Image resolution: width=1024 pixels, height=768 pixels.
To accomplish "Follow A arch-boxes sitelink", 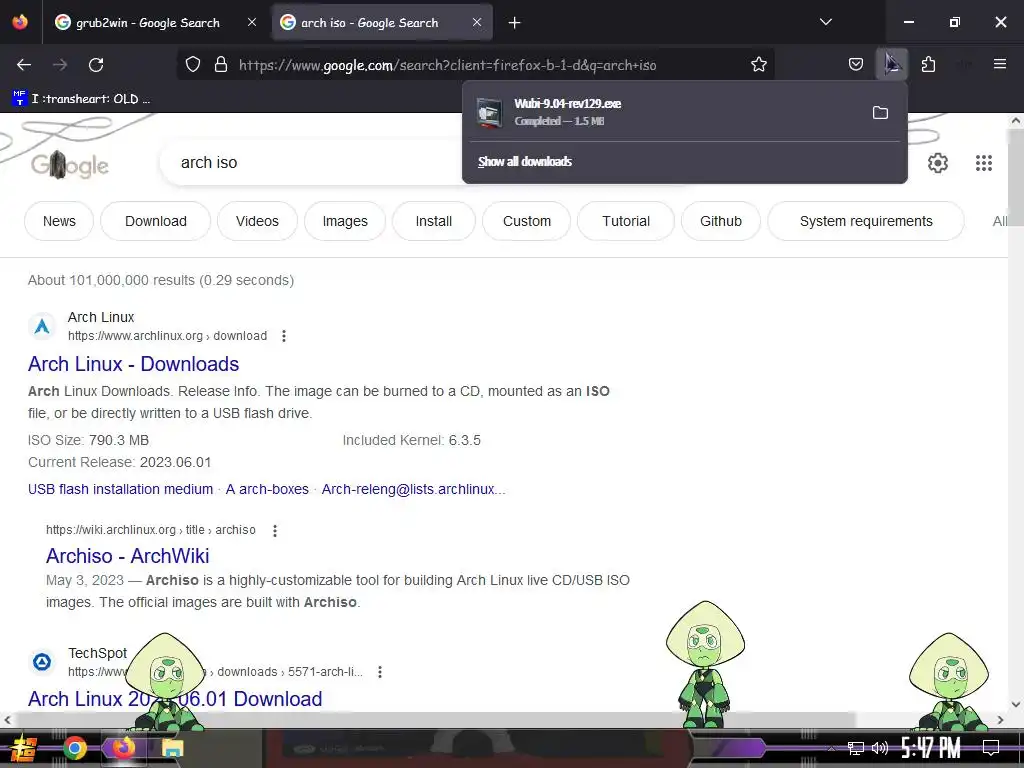I will point(267,489).
